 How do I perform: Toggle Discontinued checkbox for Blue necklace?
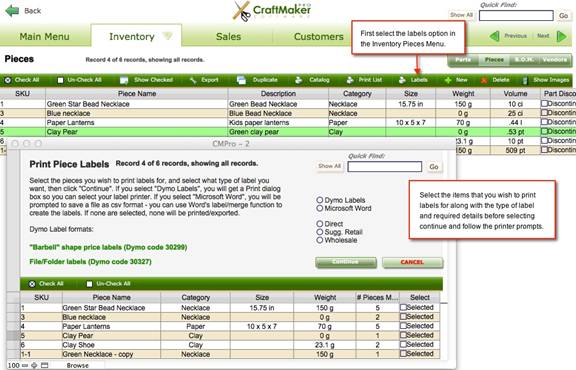point(544,113)
